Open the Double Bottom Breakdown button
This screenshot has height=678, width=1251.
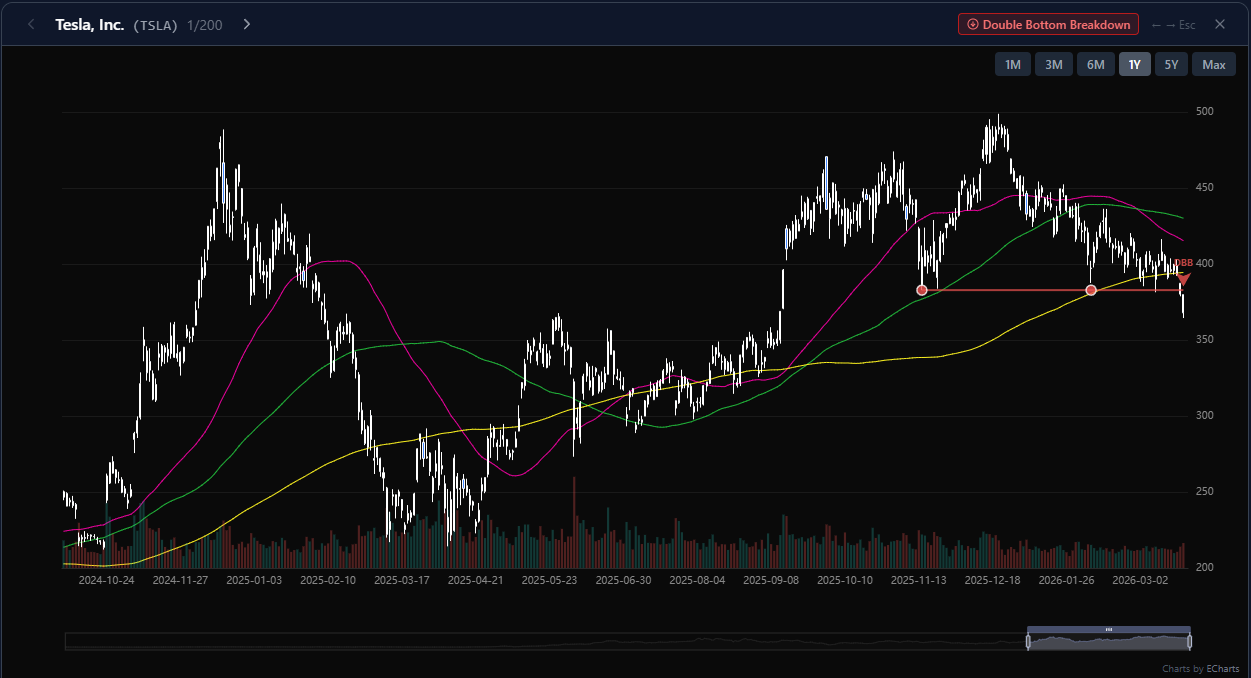tap(1048, 24)
